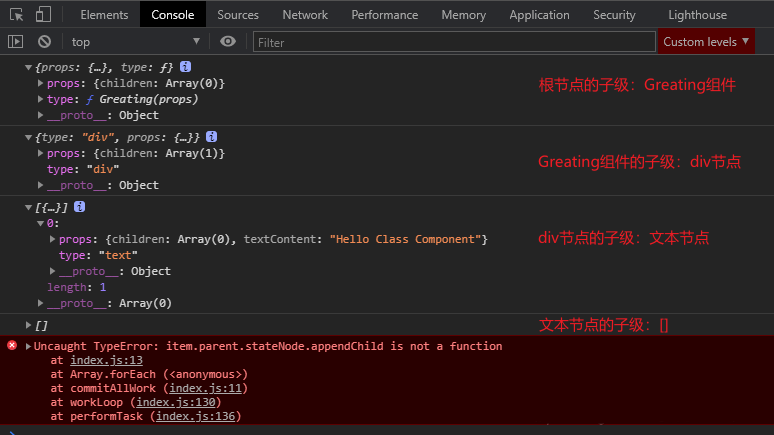Click info badge beside [{…}] array
774x435 pixels.
pos(79,206)
